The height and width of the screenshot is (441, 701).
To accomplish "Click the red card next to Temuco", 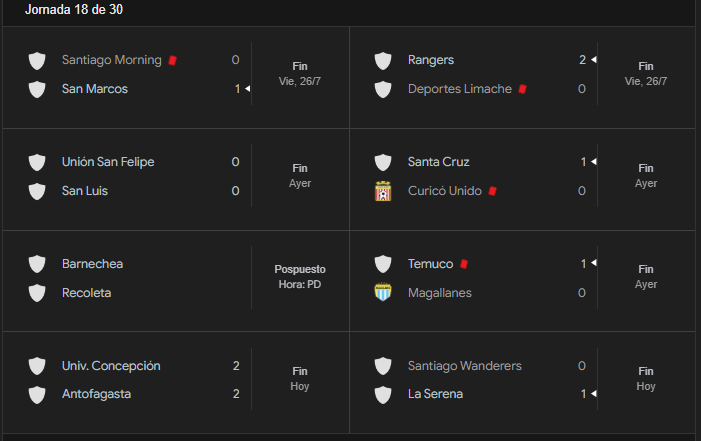I will pyautogui.click(x=464, y=264).
